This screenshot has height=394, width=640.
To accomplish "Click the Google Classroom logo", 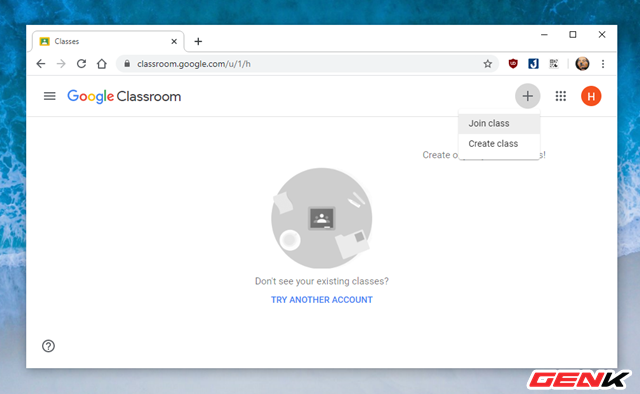I will (124, 96).
